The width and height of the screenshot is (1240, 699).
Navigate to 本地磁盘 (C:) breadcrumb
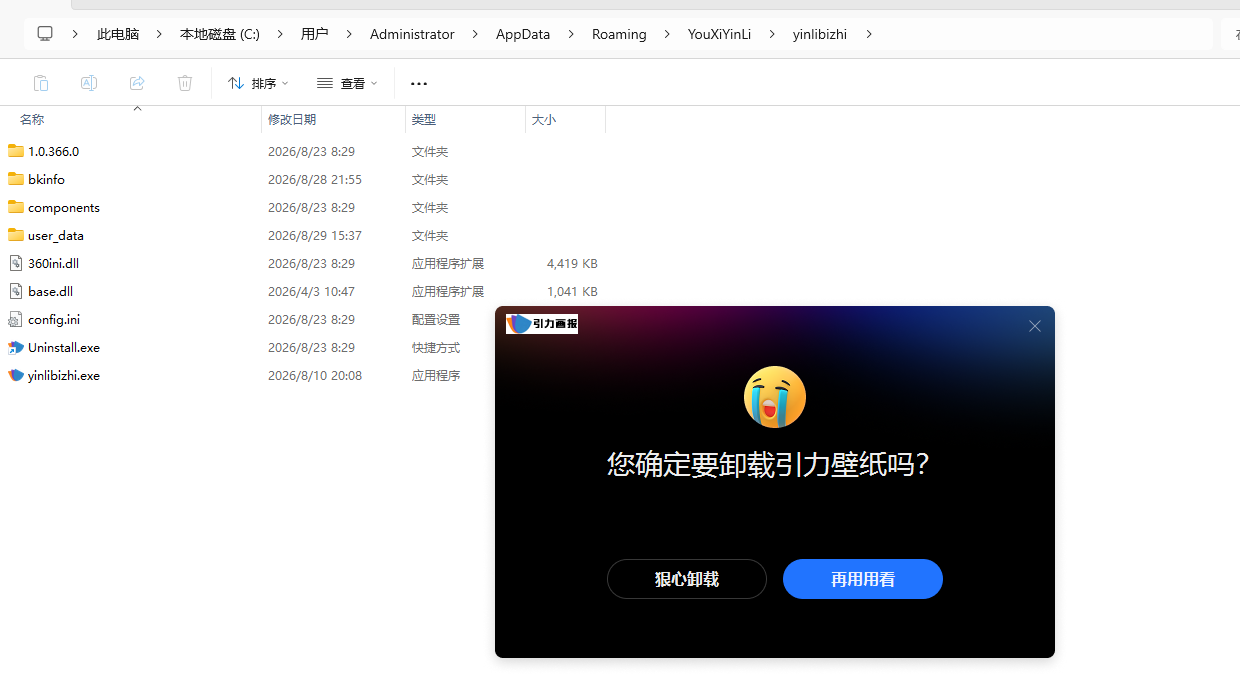pos(220,34)
